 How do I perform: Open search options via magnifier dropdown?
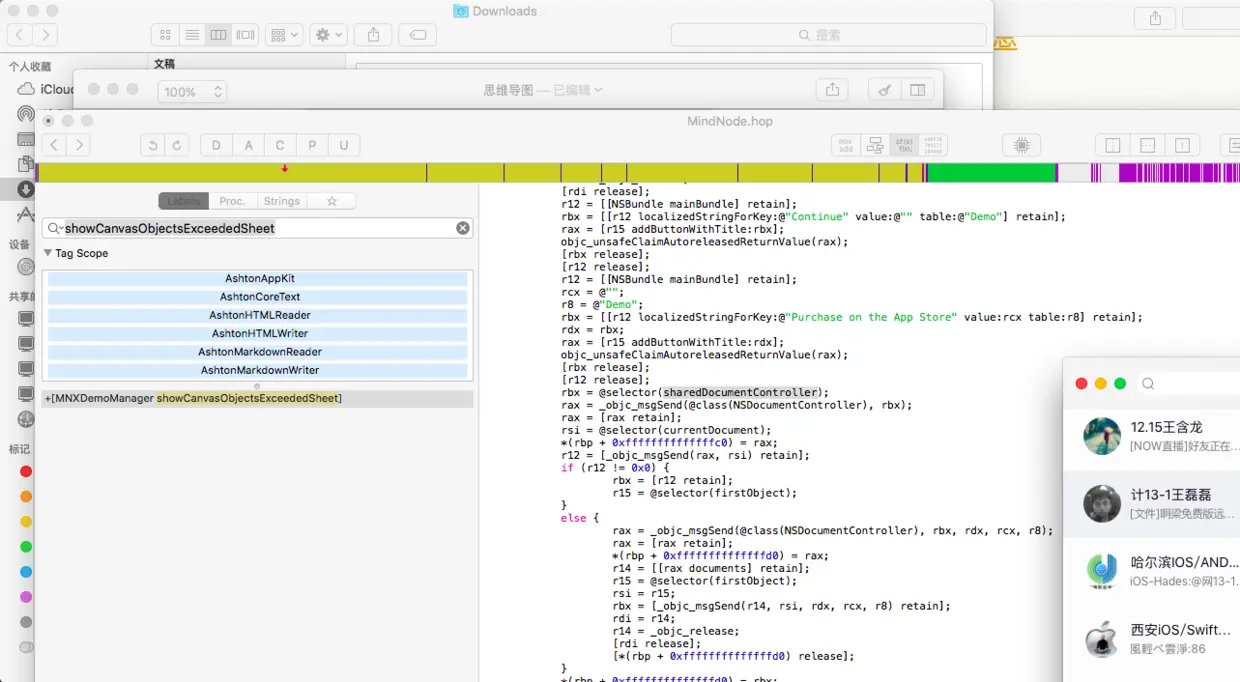point(55,228)
